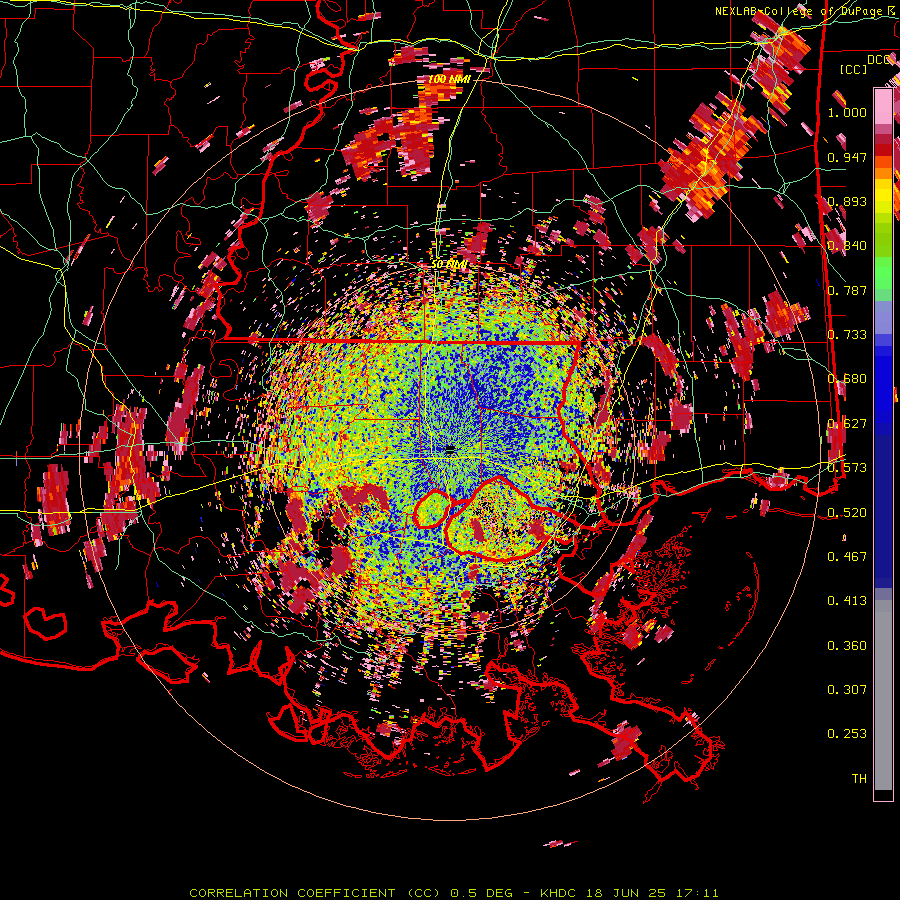Select the 1.000 legend value
This screenshot has height=900, width=900.
point(847,112)
